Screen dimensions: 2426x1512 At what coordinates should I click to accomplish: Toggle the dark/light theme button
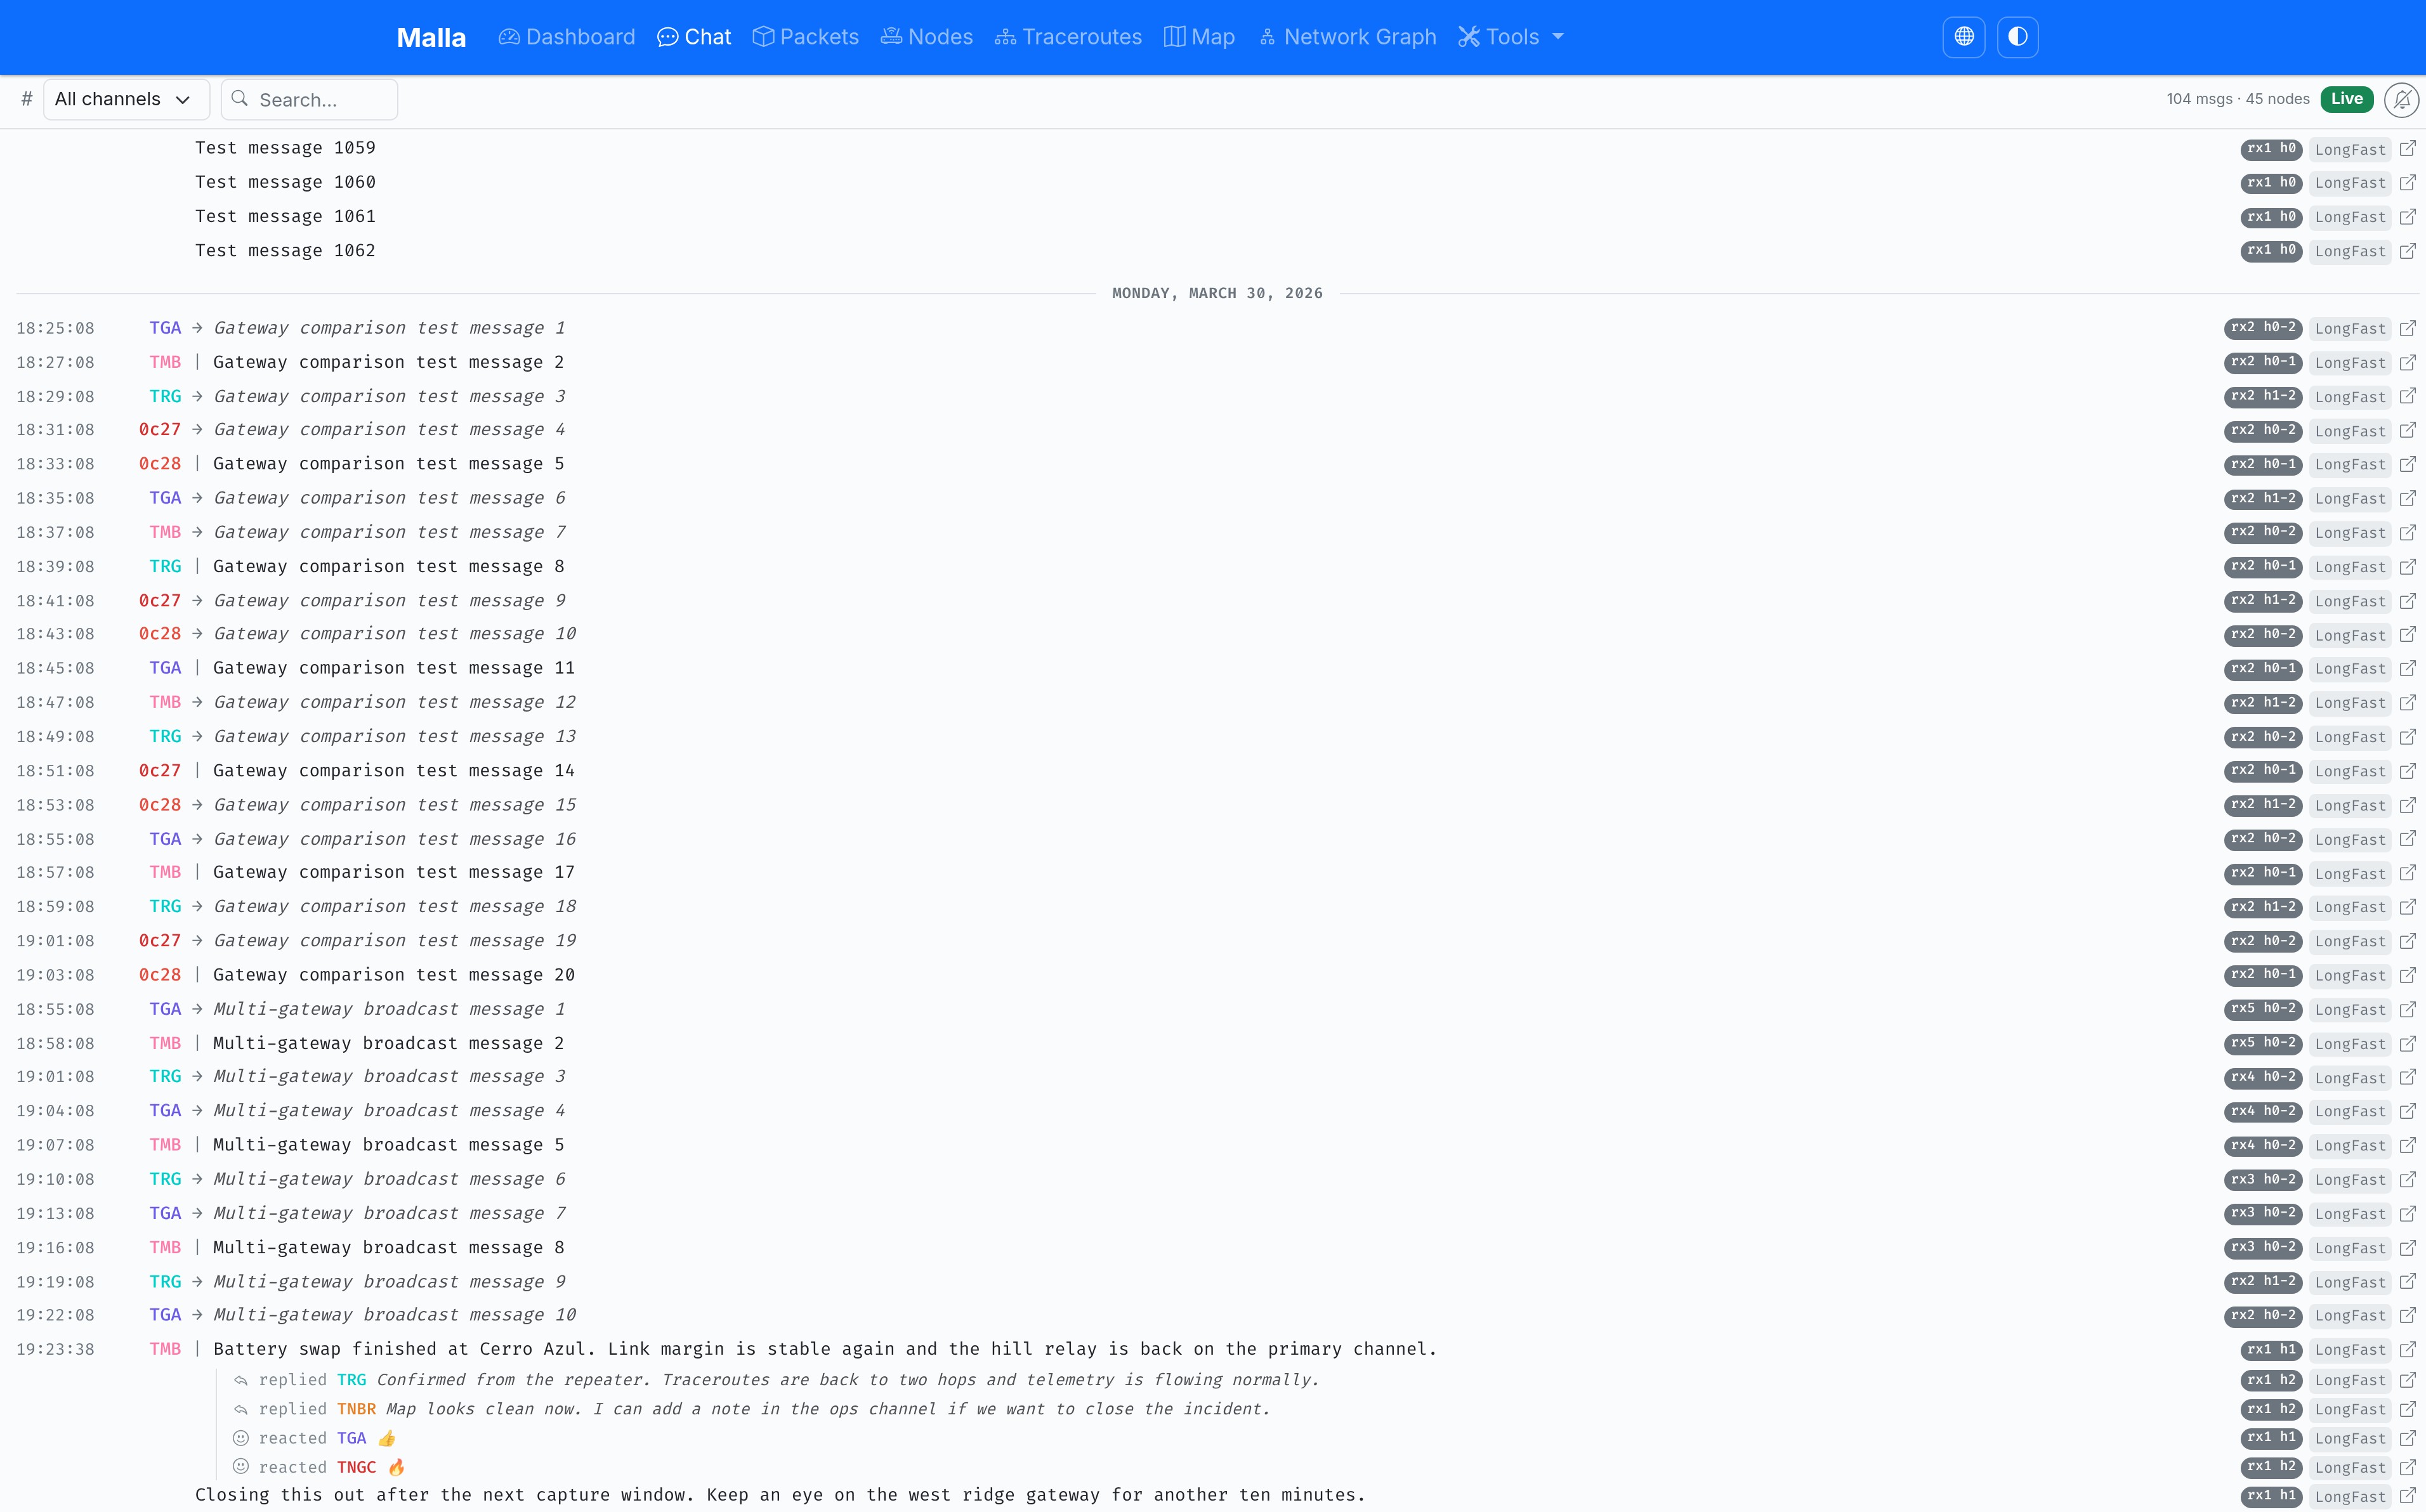click(x=2018, y=37)
